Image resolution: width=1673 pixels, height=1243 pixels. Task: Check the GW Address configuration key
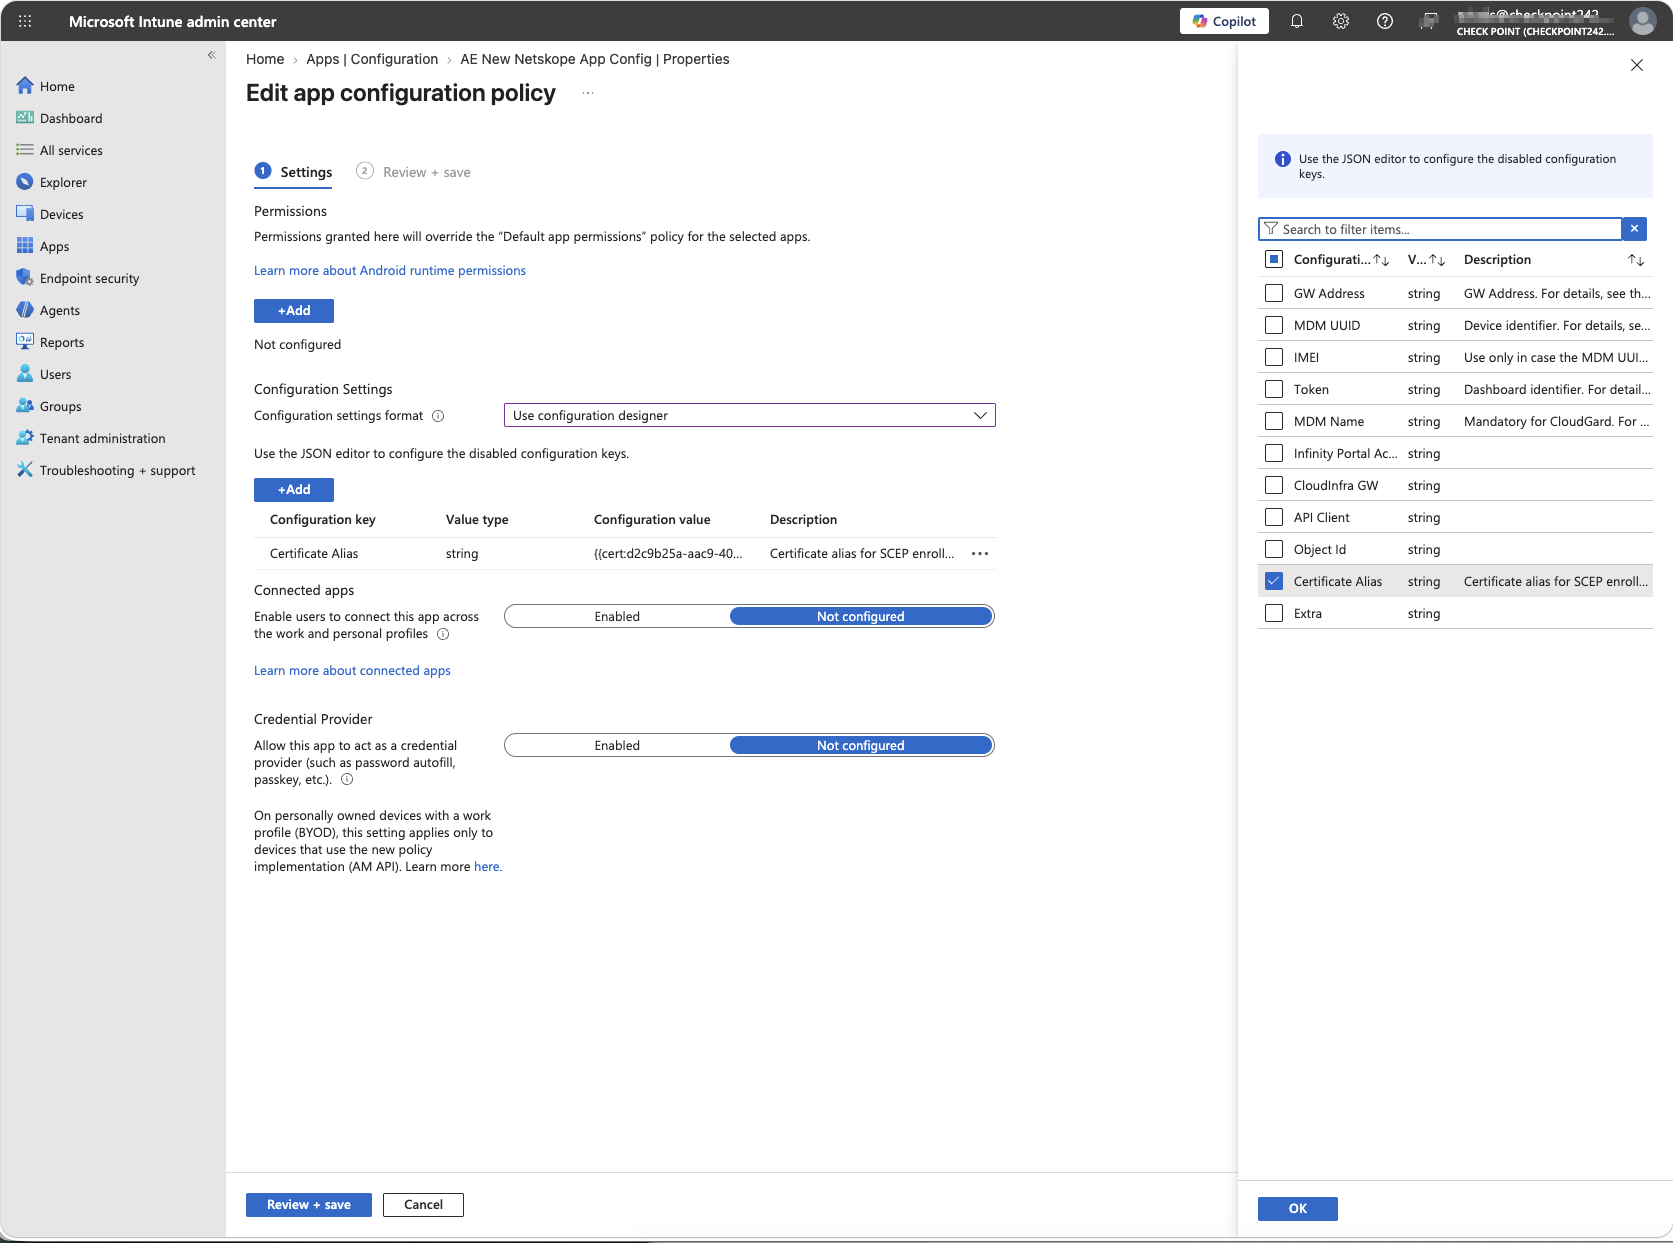pyautogui.click(x=1274, y=293)
